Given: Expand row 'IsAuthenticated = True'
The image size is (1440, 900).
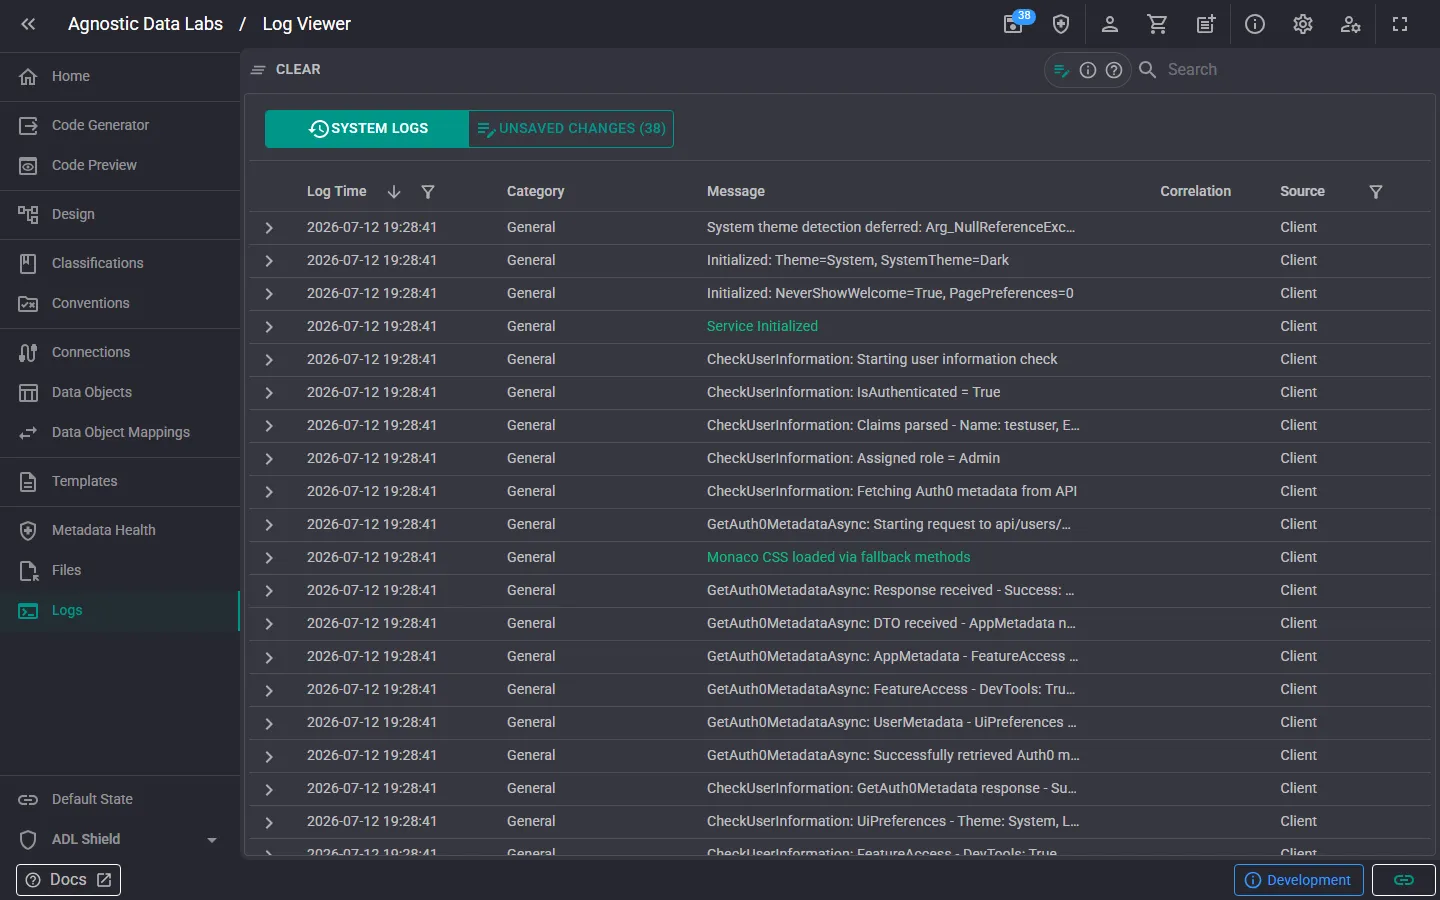Looking at the screenshot, I should click(269, 393).
